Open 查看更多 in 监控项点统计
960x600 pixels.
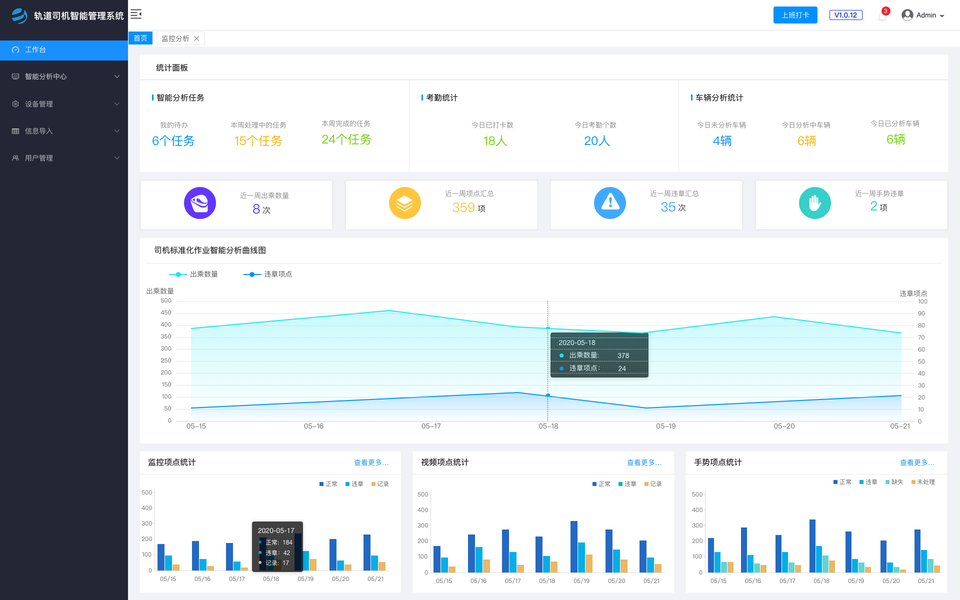[x=371, y=463]
